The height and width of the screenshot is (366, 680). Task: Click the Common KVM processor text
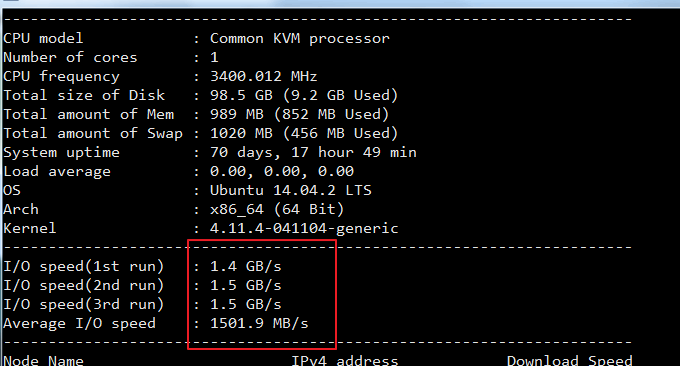click(x=300, y=39)
